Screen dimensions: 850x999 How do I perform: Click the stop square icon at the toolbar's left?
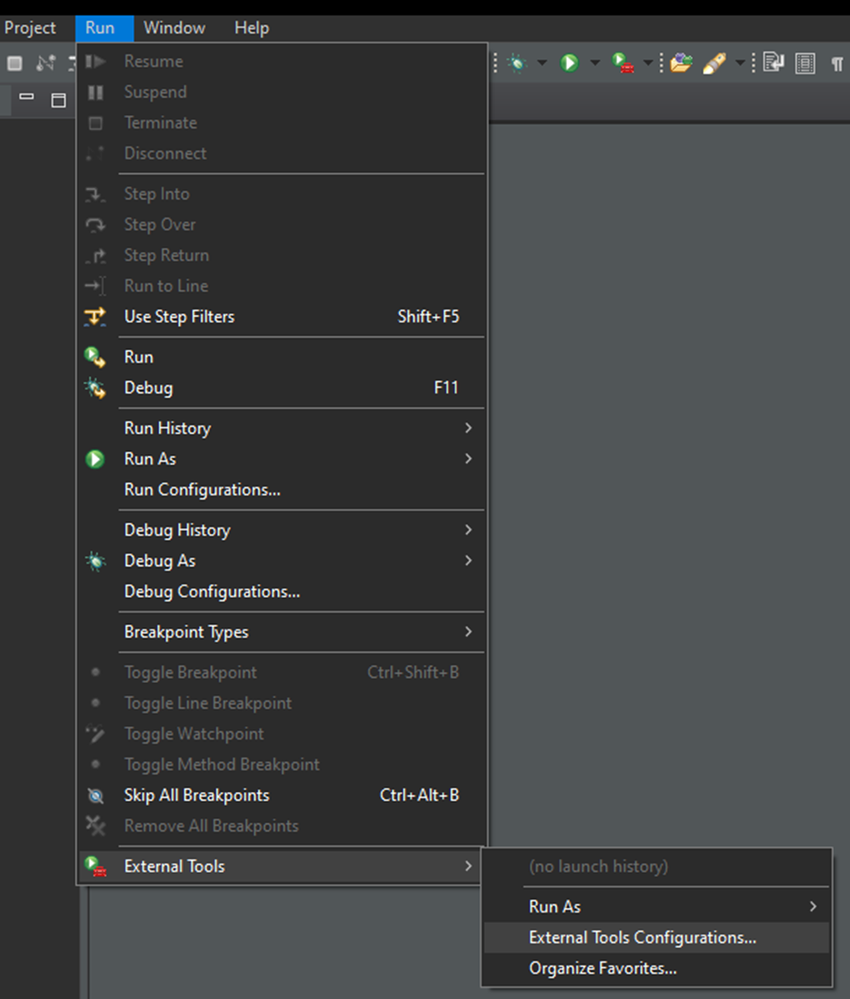point(15,63)
